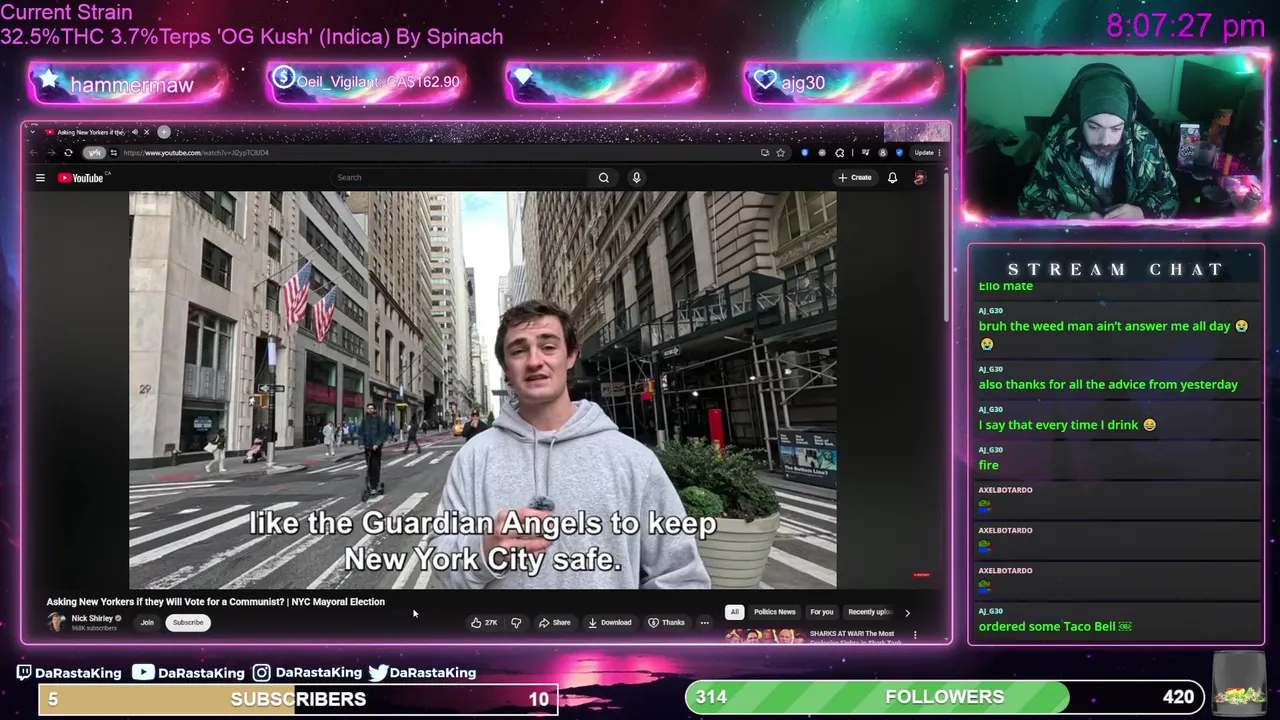Viewport: 1280px width, 720px height.
Task: Go to the YouTube home logo
Action: (x=81, y=178)
